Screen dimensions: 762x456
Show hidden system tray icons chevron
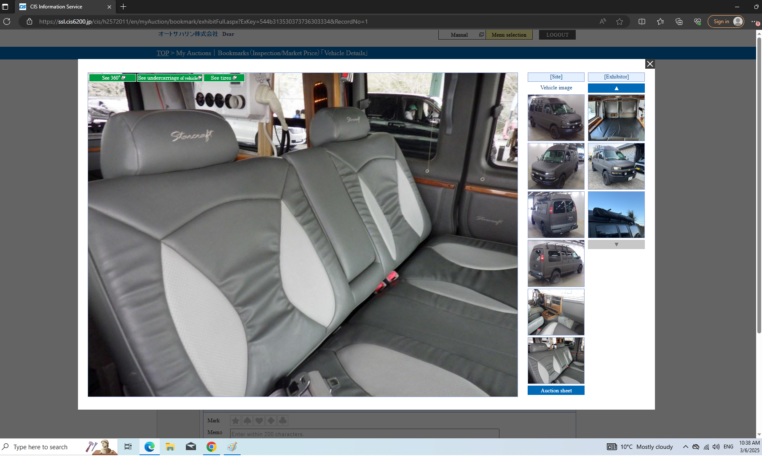[685, 447]
